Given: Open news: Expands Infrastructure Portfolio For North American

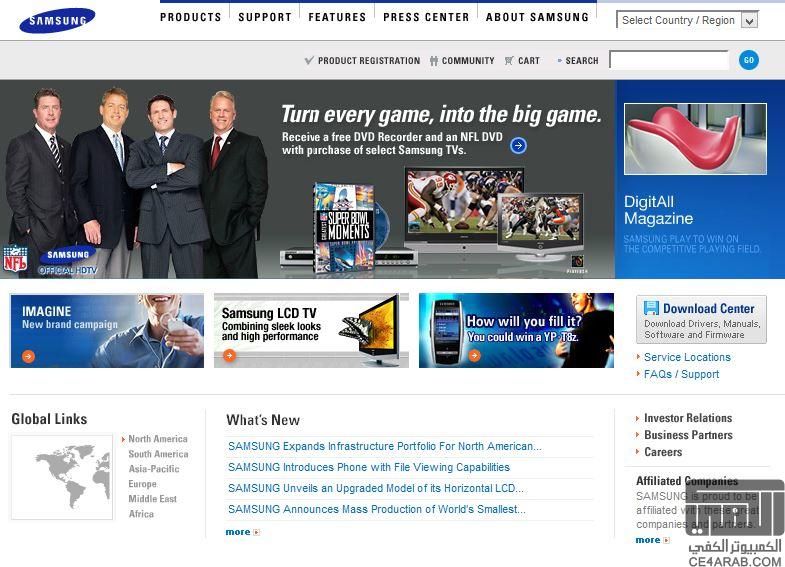Looking at the screenshot, I should 384,446.
